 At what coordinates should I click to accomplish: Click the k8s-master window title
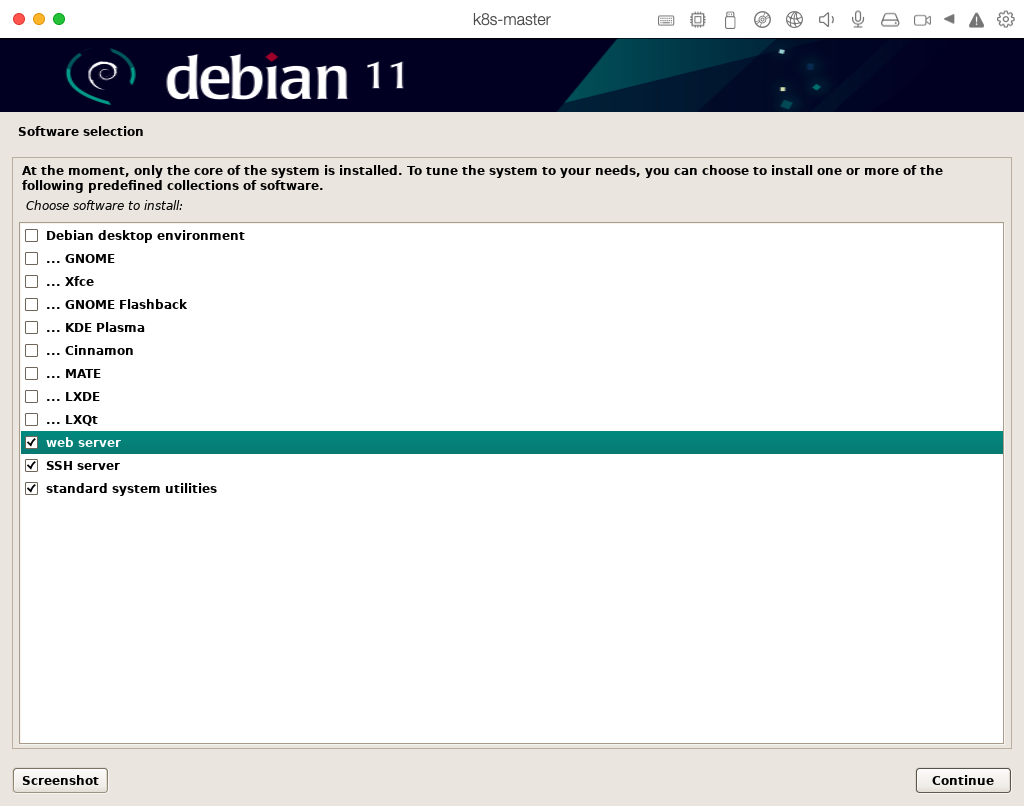[x=511, y=20]
